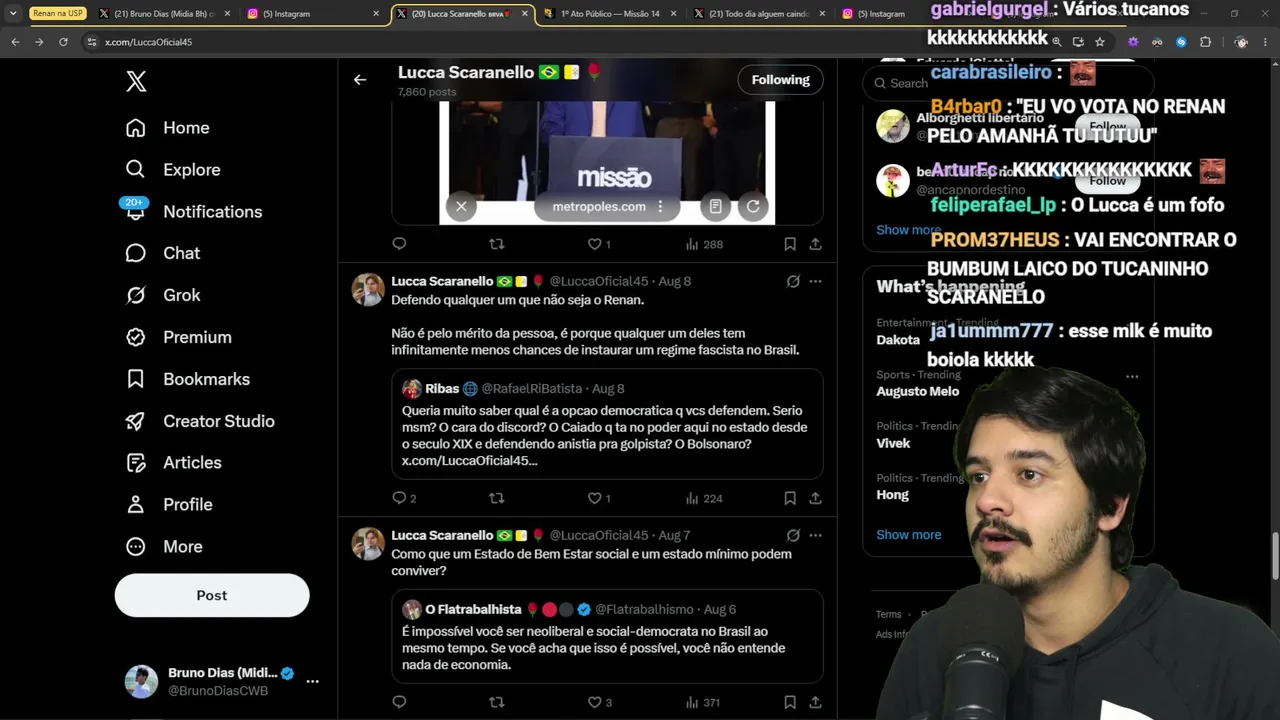Open the Premium page

tap(178, 338)
